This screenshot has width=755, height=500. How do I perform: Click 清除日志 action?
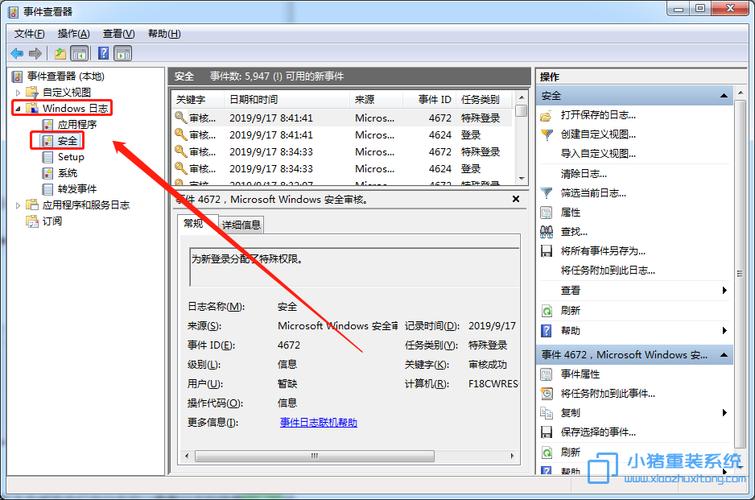click(x=584, y=174)
